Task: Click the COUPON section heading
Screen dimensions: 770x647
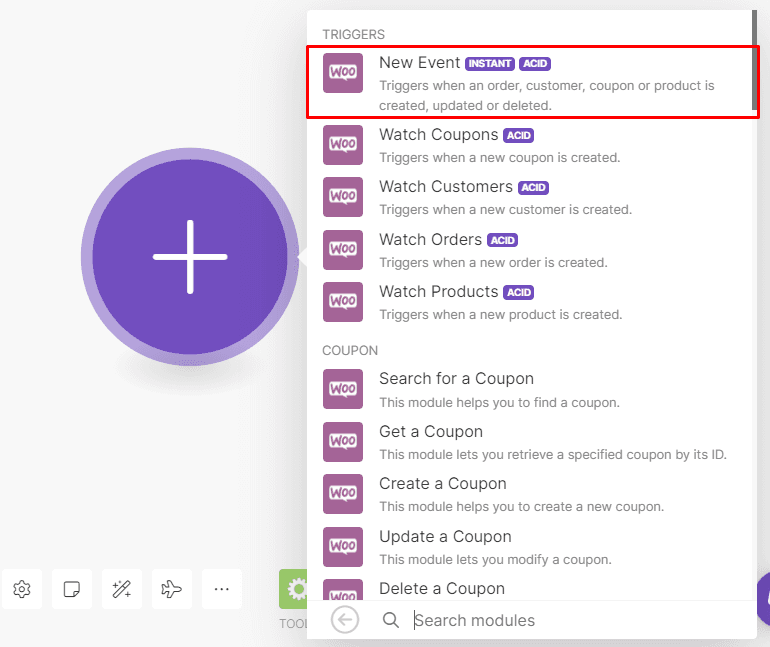Action: [350, 350]
